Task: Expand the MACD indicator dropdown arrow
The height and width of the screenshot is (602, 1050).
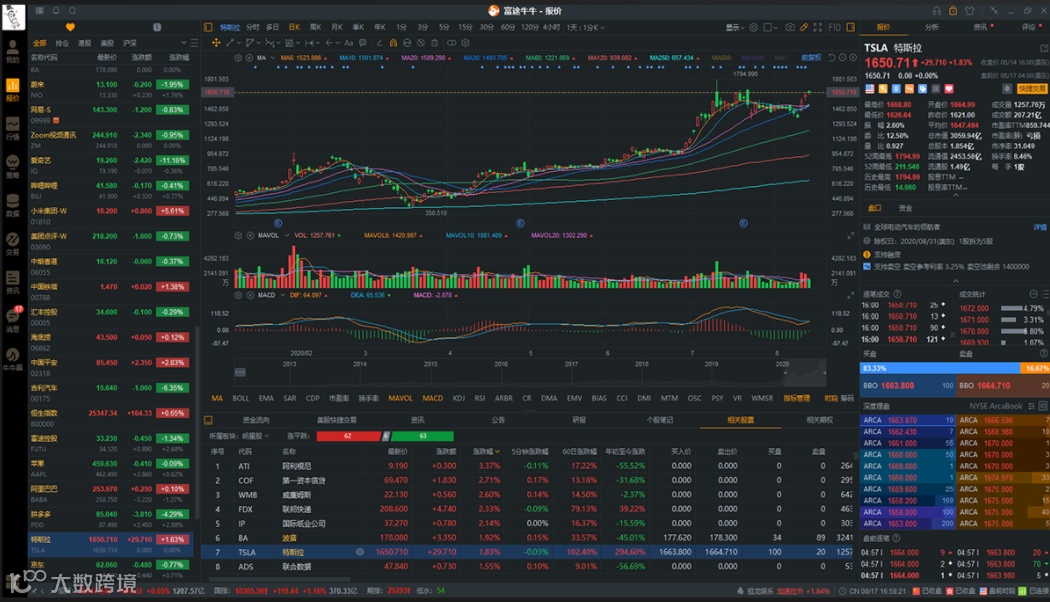Action: click(x=283, y=295)
